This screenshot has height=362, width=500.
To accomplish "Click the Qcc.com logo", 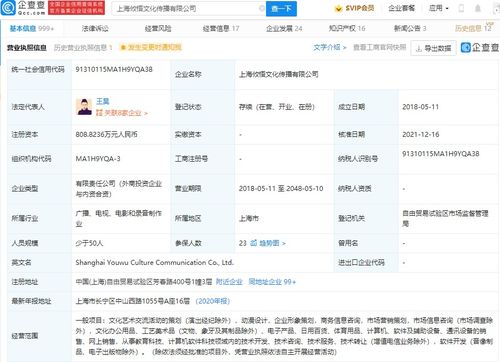I will (x=23, y=8).
